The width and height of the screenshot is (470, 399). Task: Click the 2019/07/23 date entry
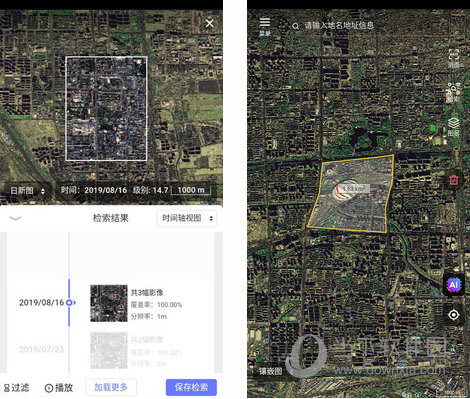tap(41, 349)
